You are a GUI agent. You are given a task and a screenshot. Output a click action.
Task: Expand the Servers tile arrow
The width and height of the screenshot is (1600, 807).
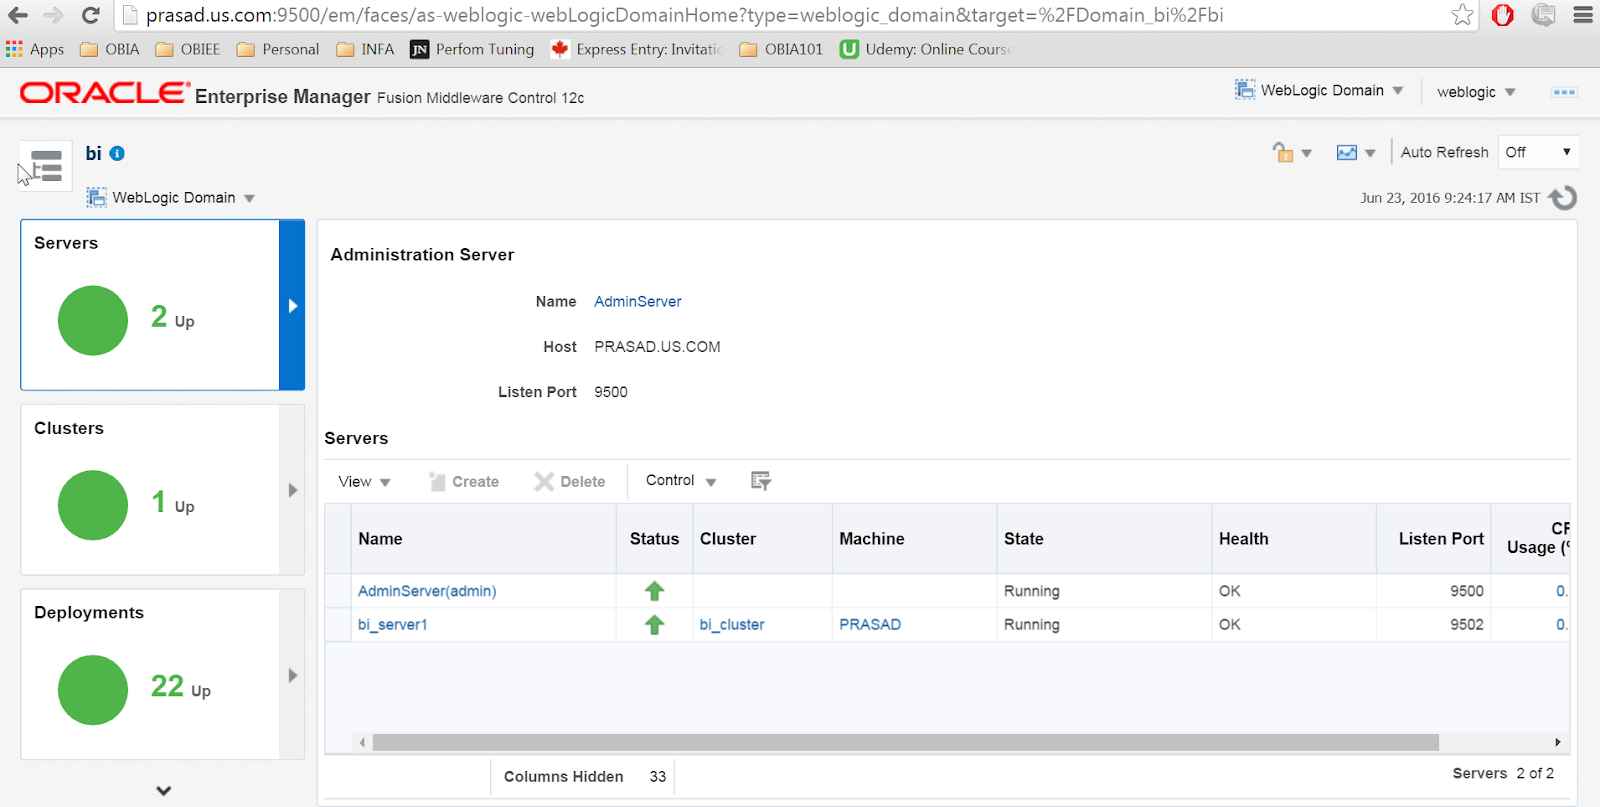point(292,305)
